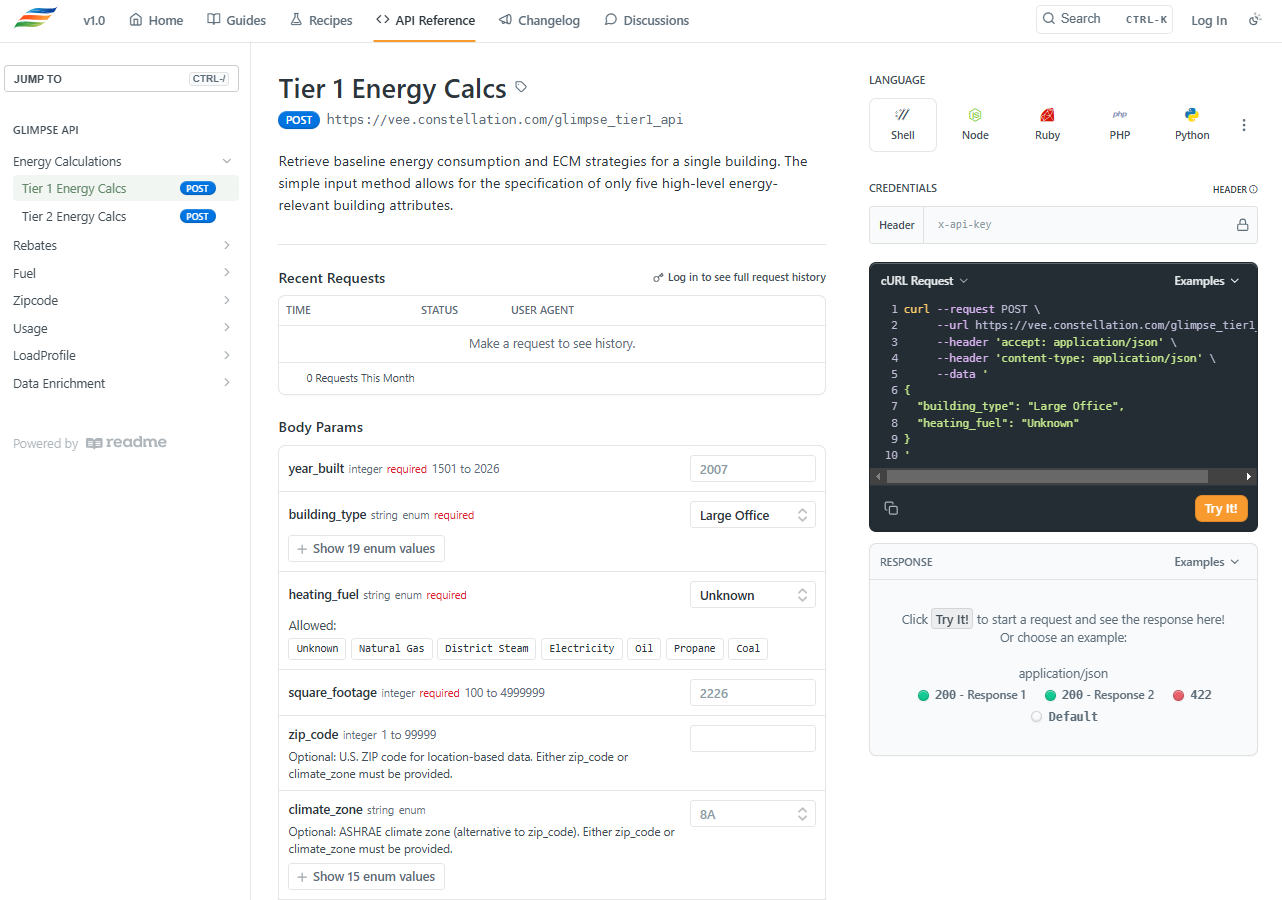This screenshot has height=900, width=1282.
Task: Open Tier 2 Energy Calcs page
Action: pyautogui.click(x=125, y=216)
